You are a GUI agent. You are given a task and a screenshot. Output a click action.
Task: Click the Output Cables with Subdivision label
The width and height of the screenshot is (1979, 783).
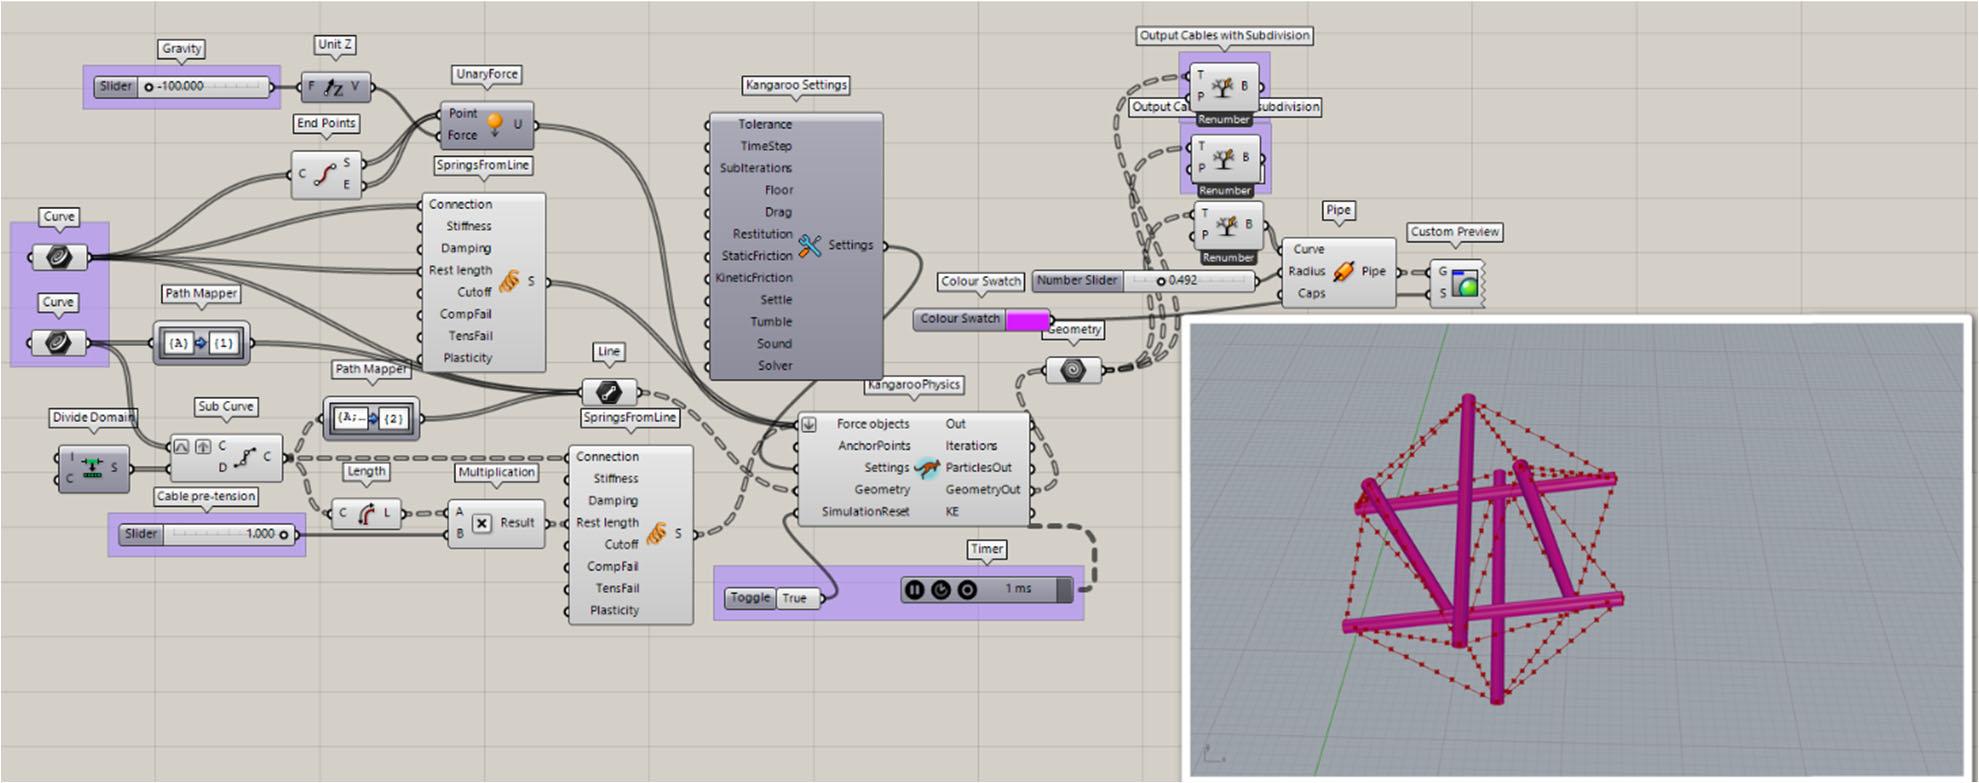coord(1224,35)
